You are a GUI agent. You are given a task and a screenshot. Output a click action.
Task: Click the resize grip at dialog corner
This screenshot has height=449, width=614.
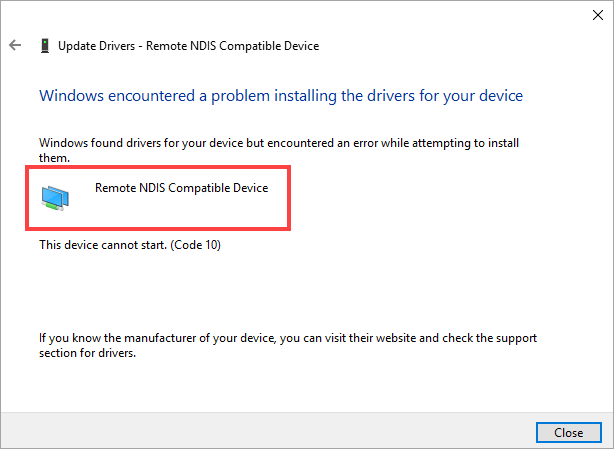607,442
